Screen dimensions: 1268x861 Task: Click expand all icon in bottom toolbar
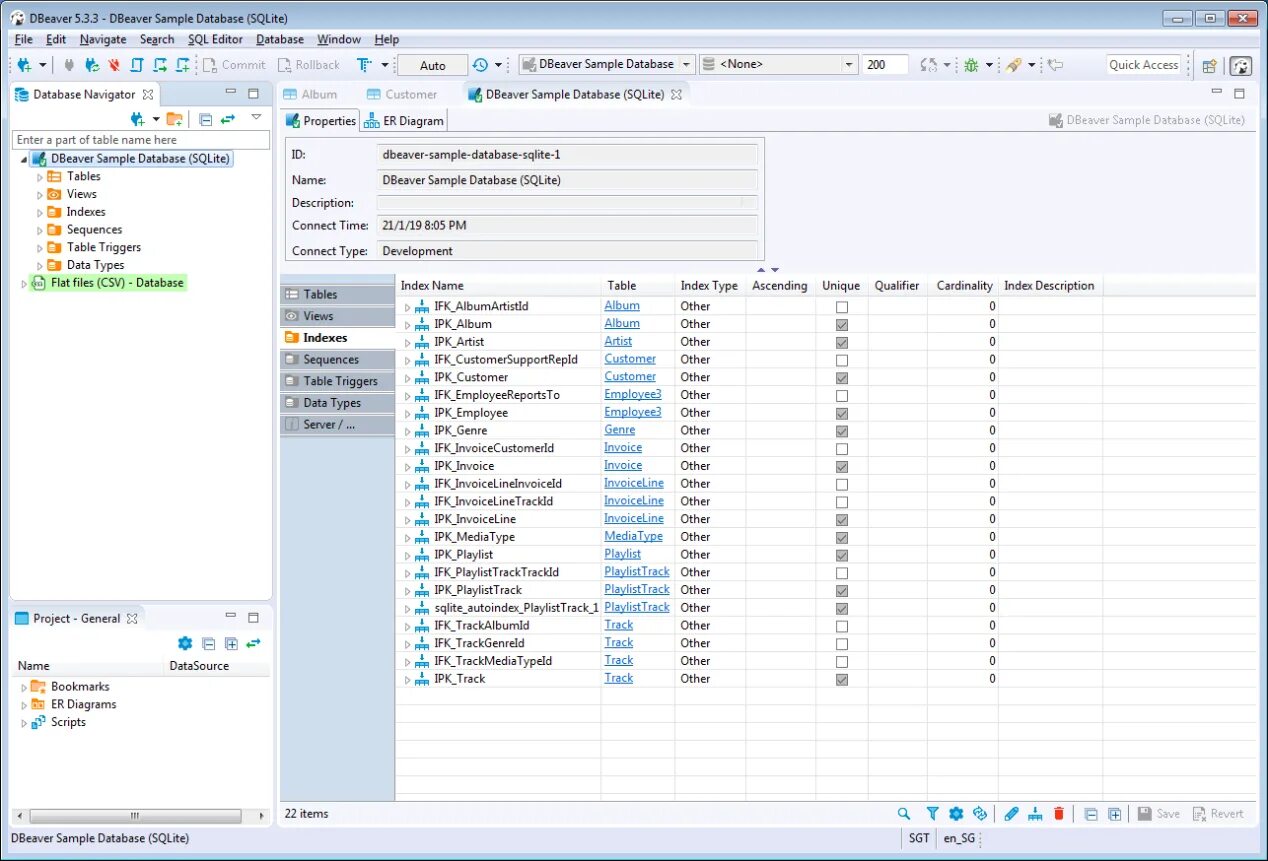pos(1115,814)
